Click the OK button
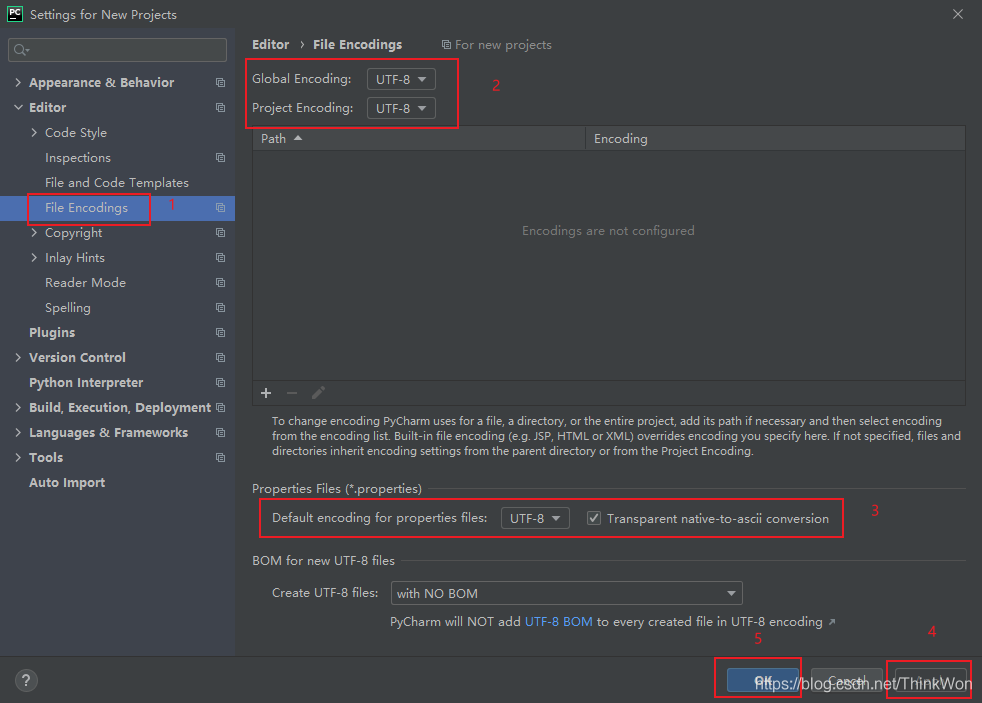The width and height of the screenshot is (982, 703). coord(763,680)
